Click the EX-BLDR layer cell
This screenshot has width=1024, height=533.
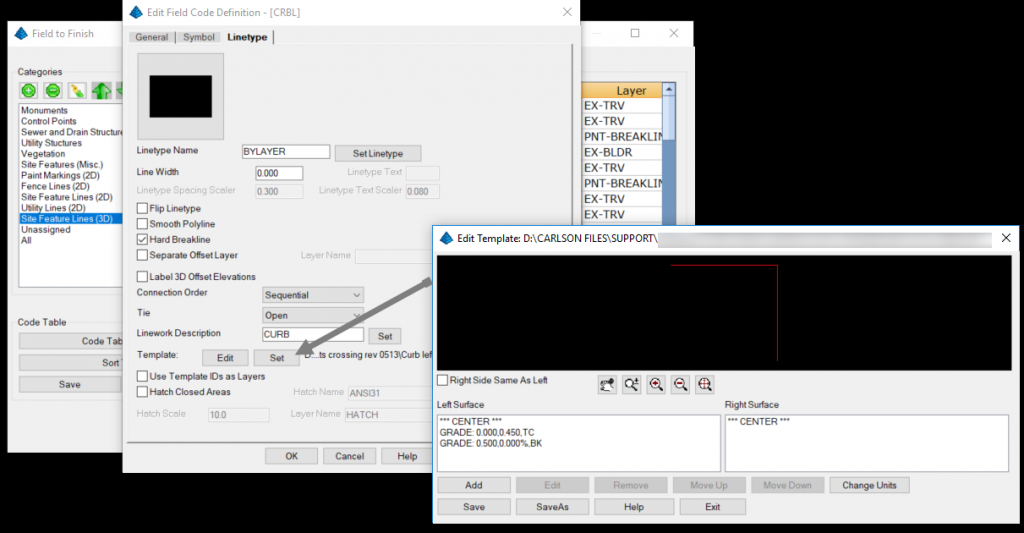622,152
